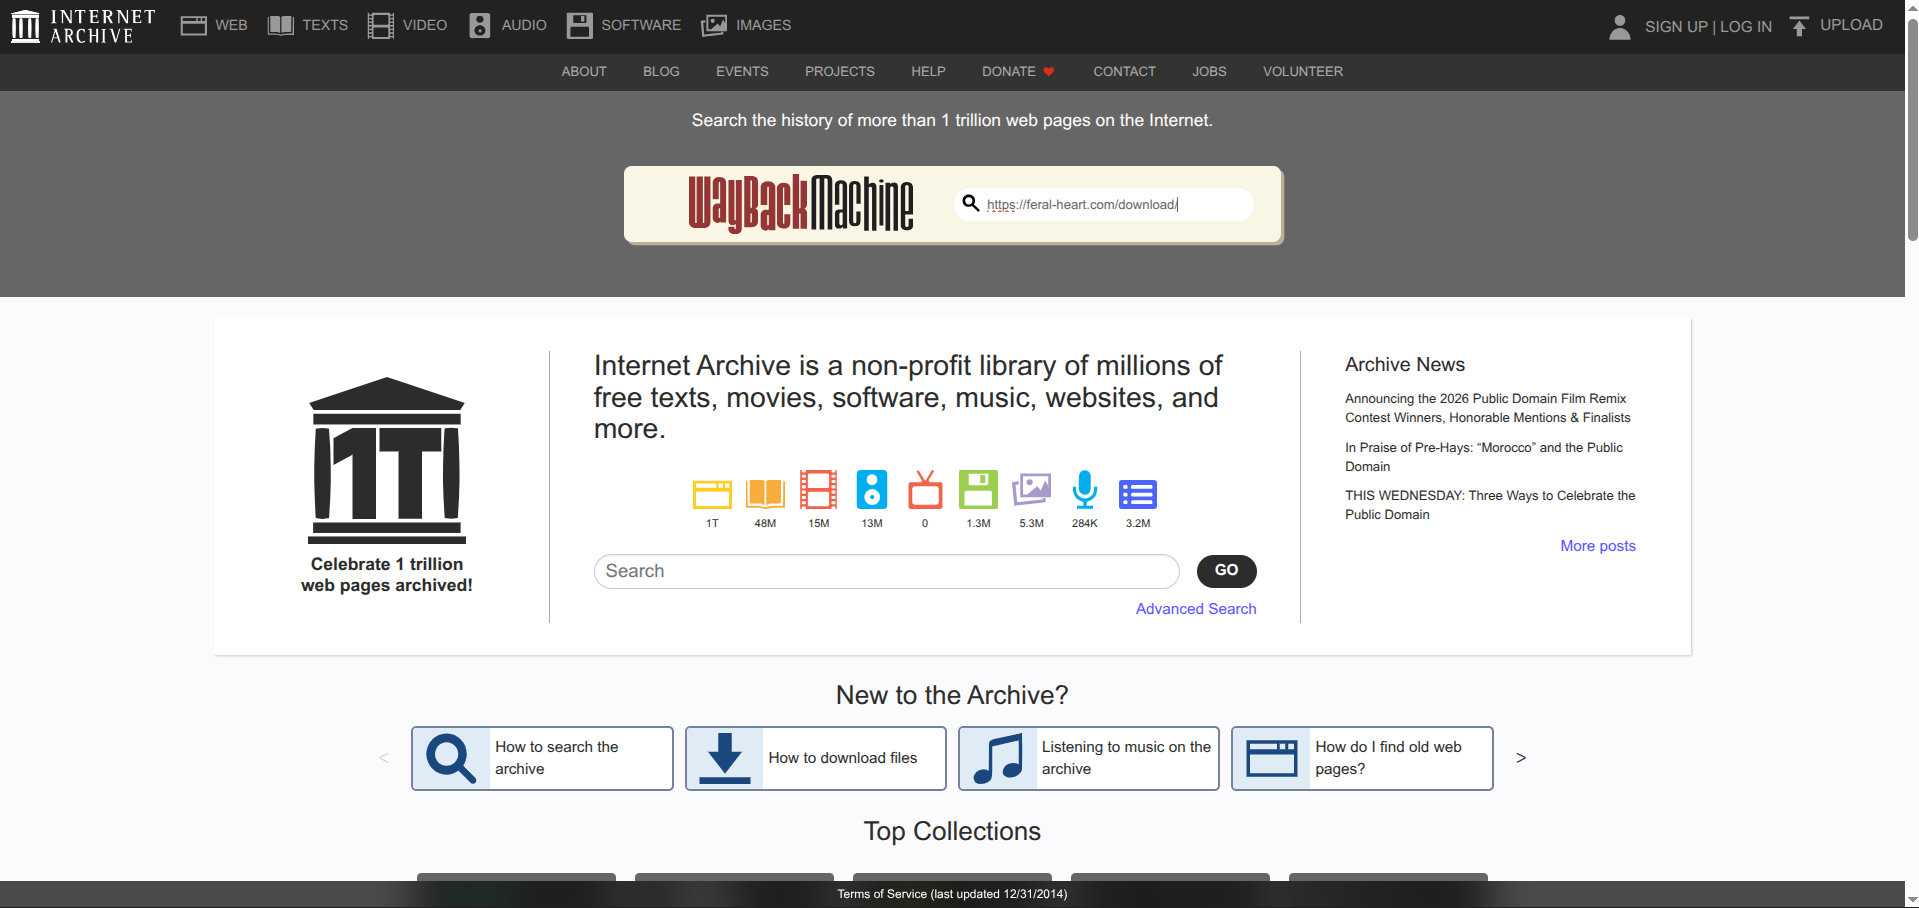
Task: Advance carousel with right chevron arrow
Action: [1520, 758]
